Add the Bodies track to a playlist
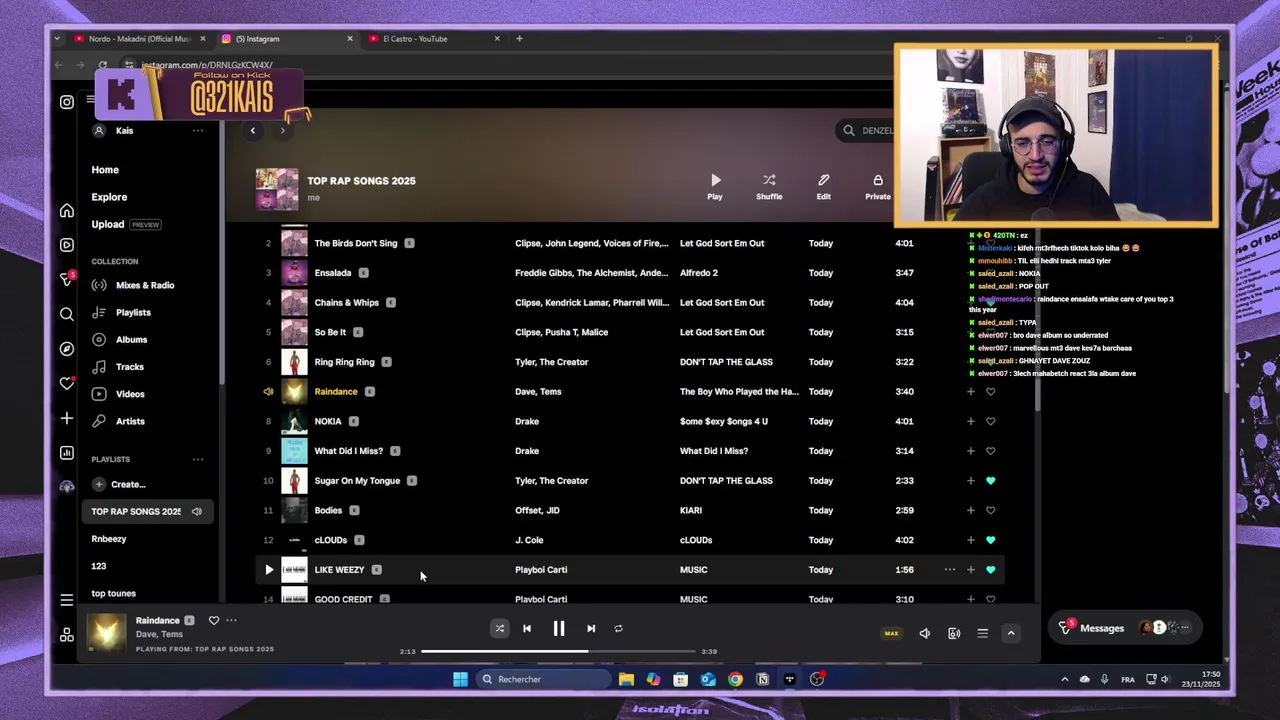This screenshot has width=1280, height=720. coord(970,510)
